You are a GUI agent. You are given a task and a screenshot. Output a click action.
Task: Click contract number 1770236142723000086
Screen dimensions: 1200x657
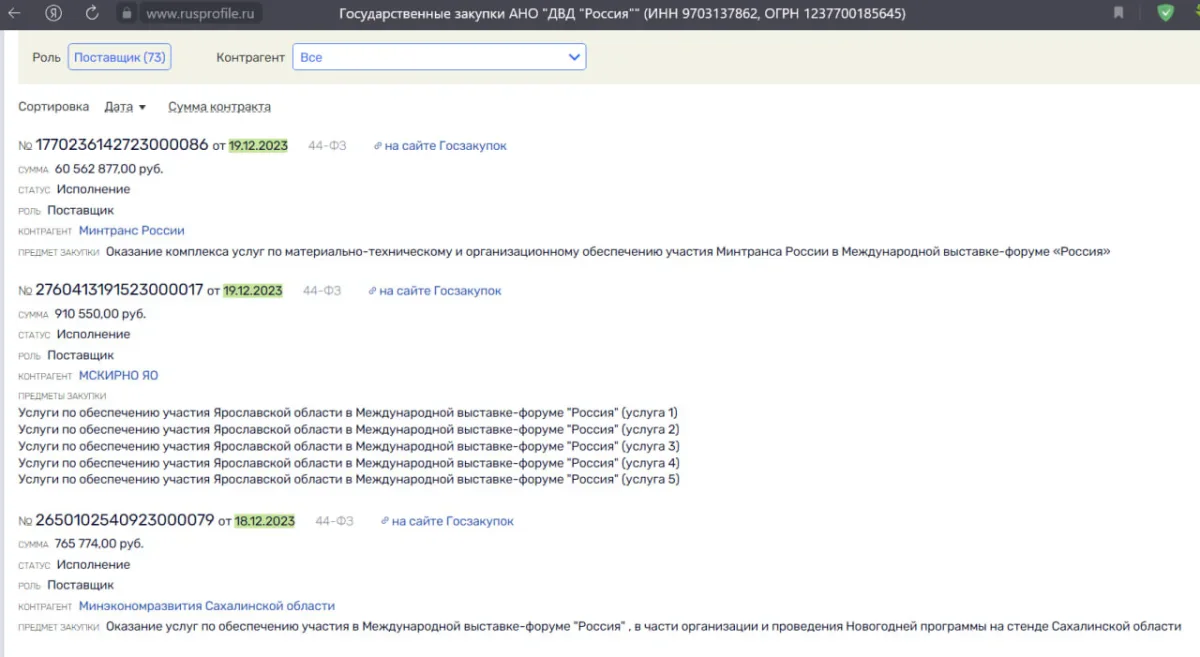tap(122, 145)
